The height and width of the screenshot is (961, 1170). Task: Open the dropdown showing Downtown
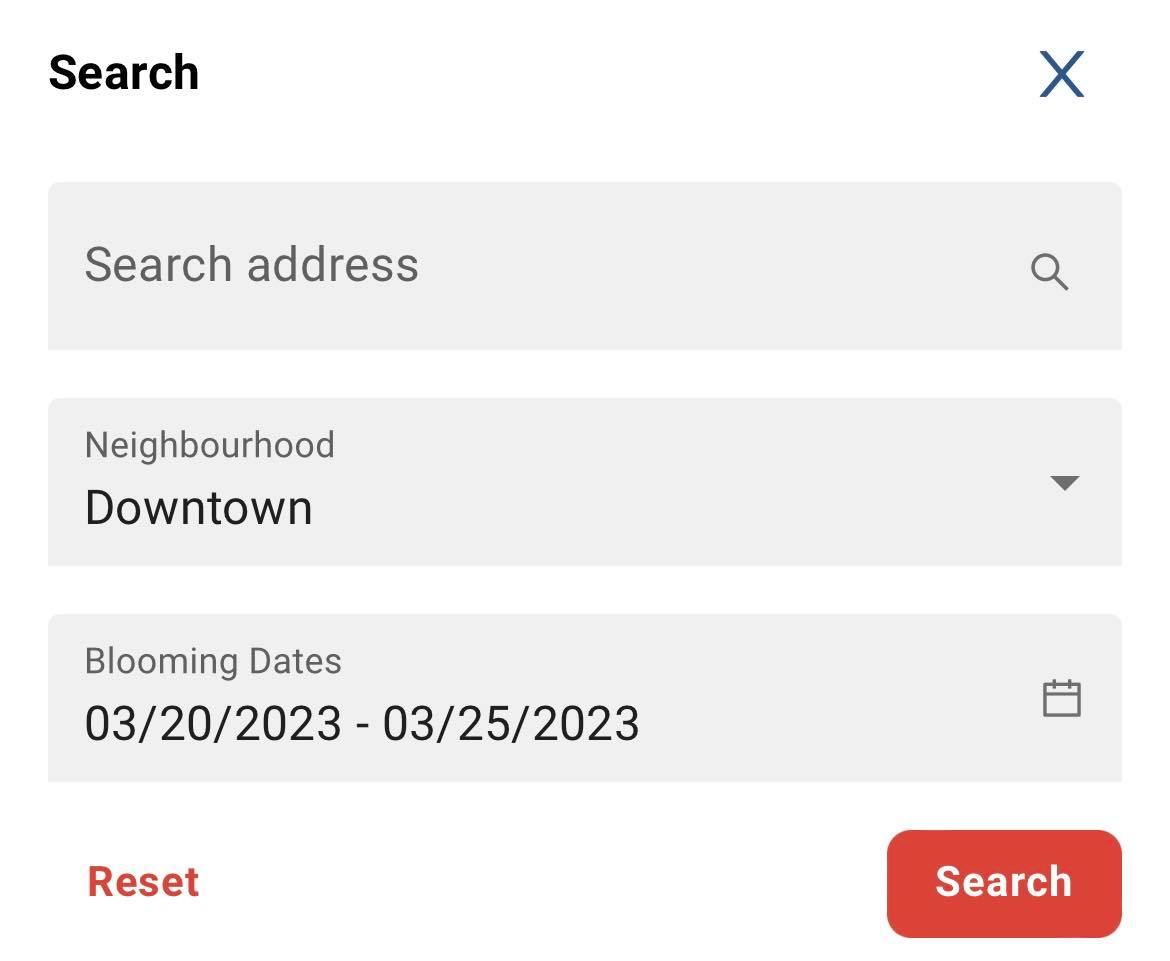pyautogui.click(x=585, y=482)
